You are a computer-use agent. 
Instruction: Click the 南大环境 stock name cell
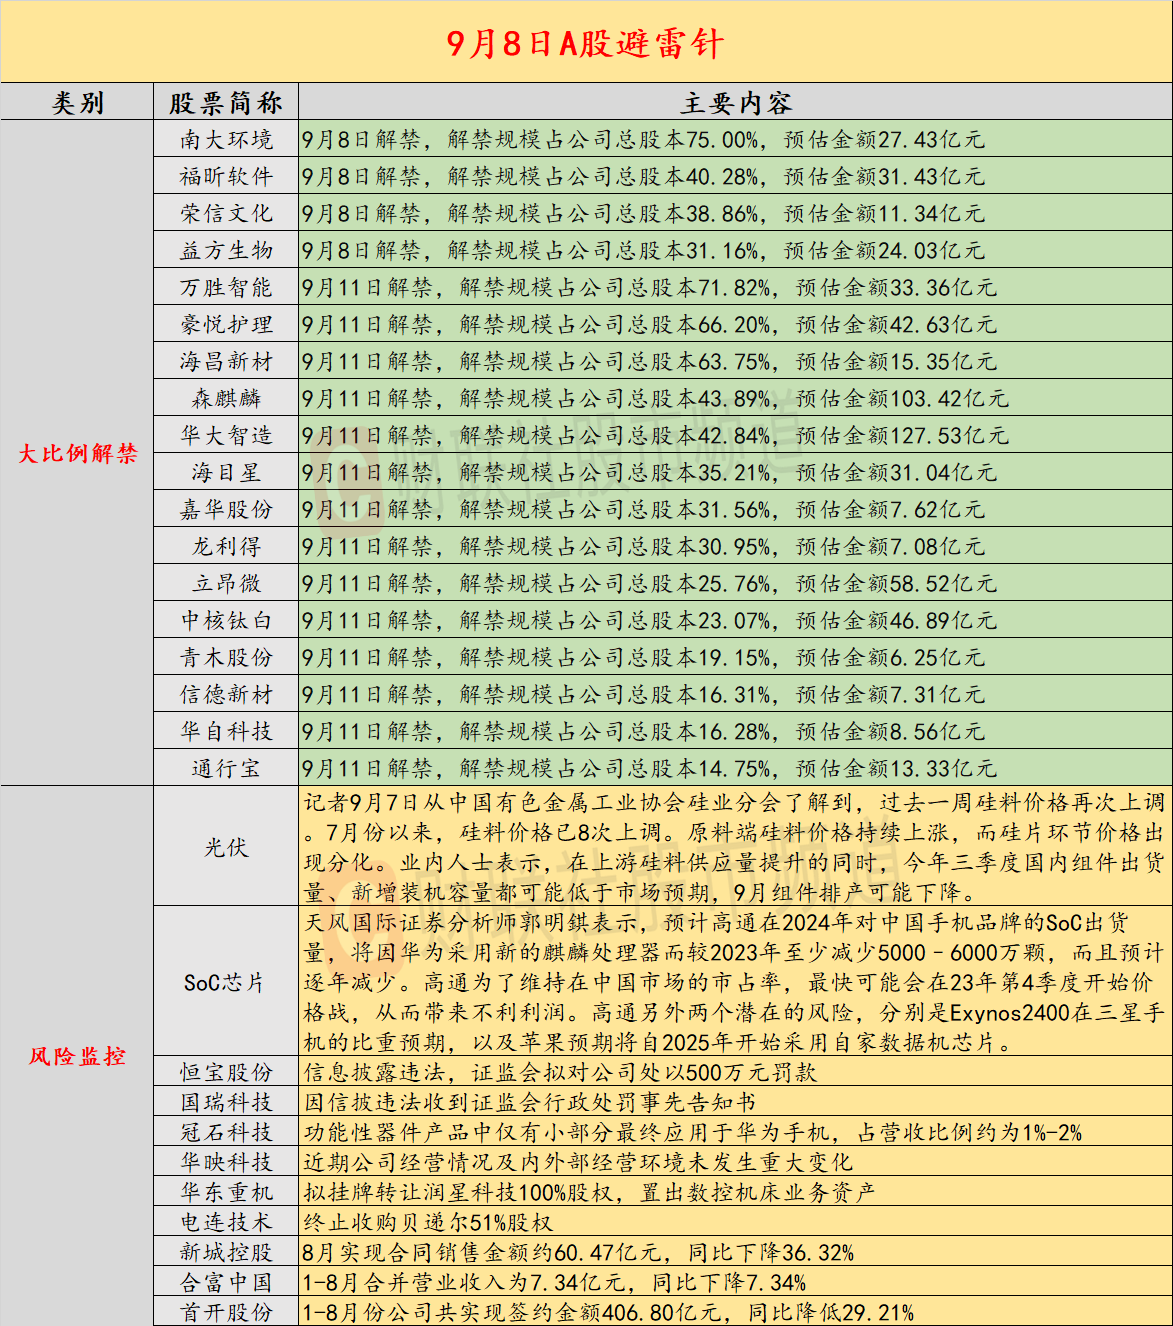(226, 140)
